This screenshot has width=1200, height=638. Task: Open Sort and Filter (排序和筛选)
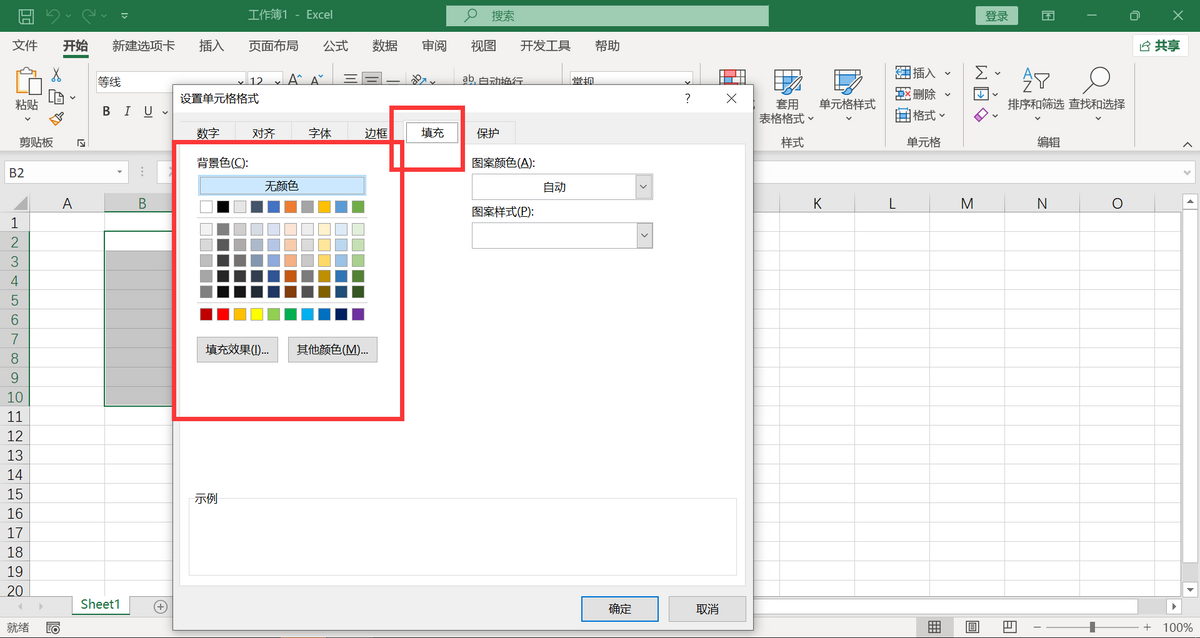1036,94
